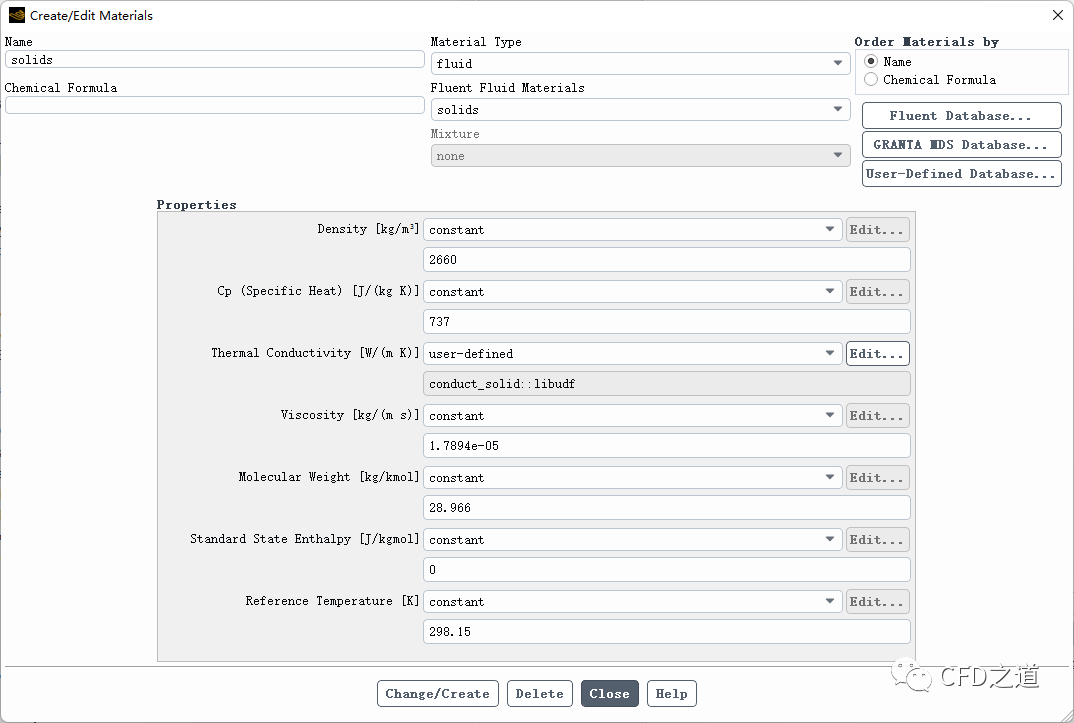The height and width of the screenshot is (723, 1074).
Task: Click Edit for Thermal Conductivity
Action: 877,353
